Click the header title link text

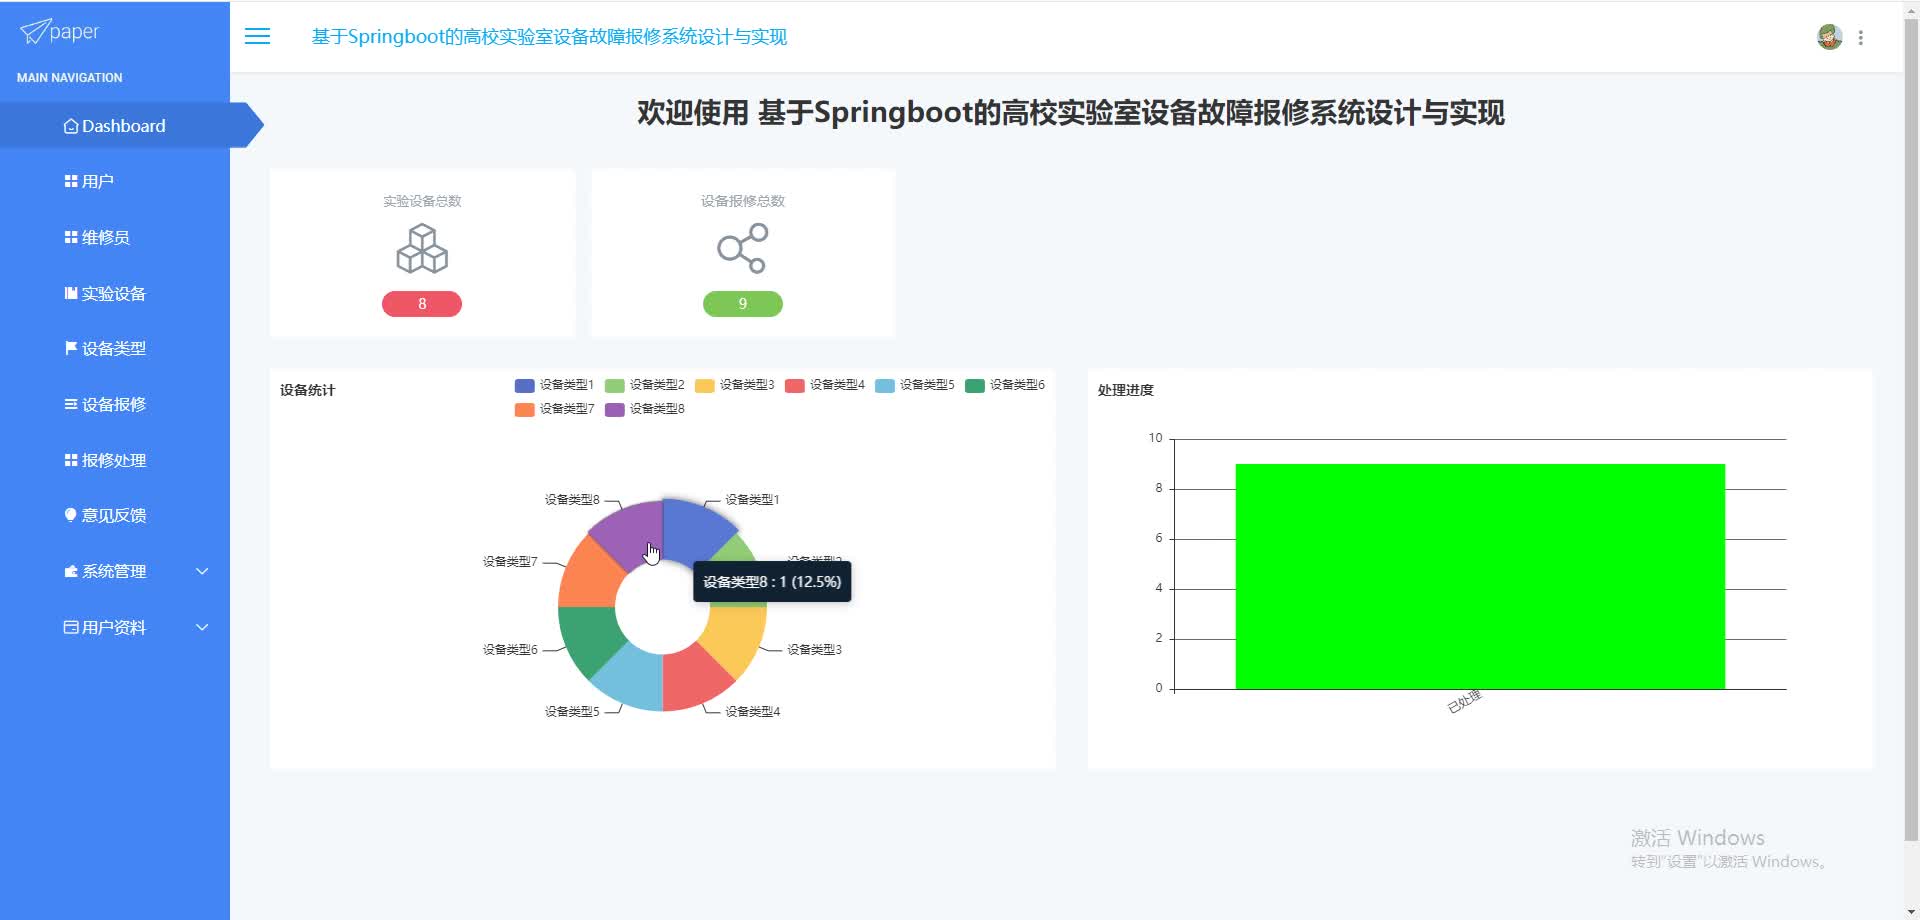point(549,37)
